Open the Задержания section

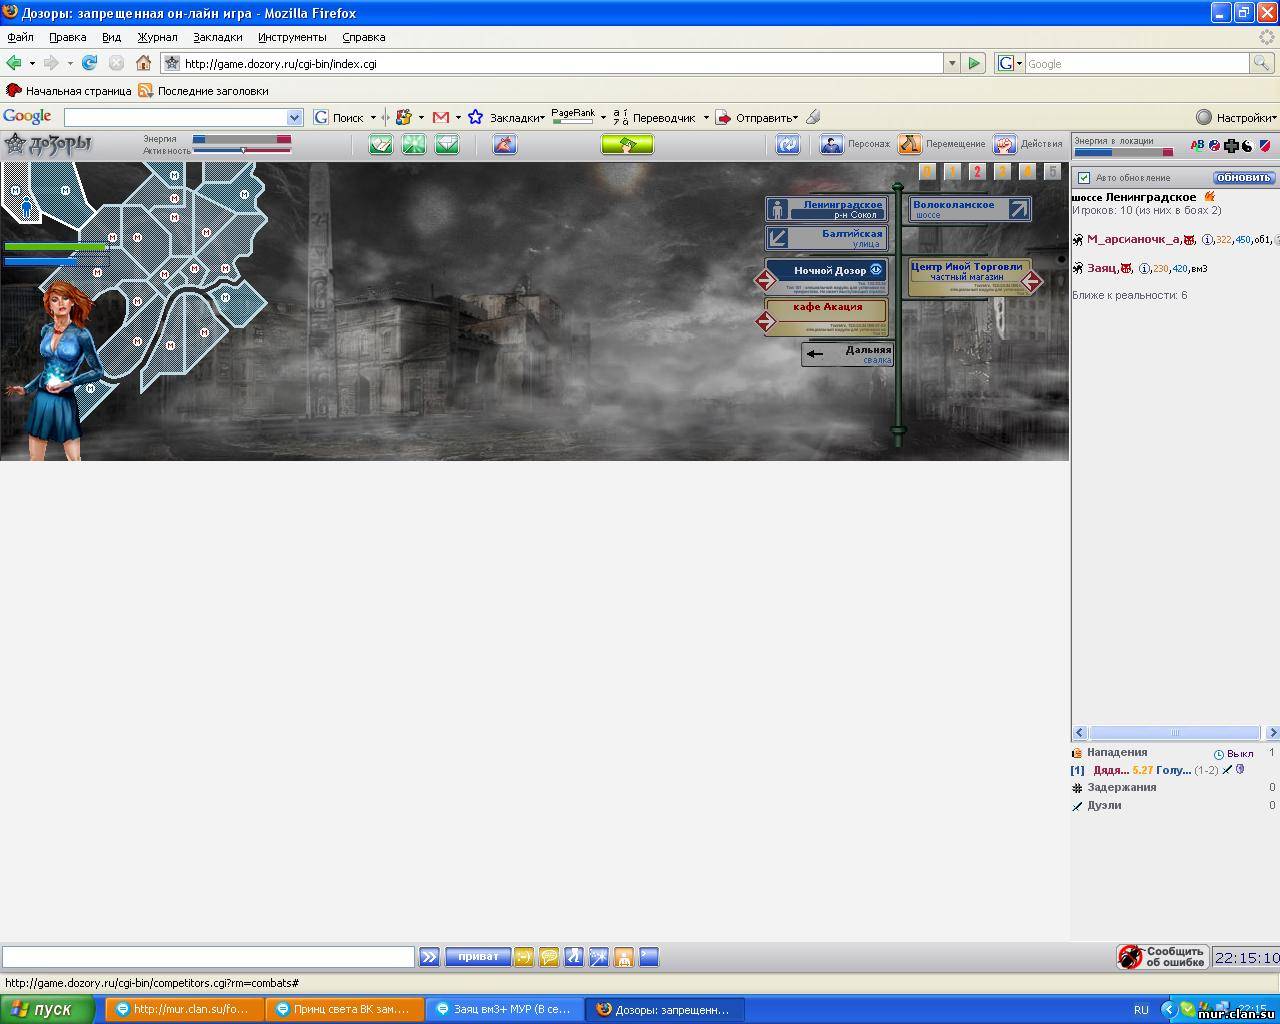point(1122,787)
